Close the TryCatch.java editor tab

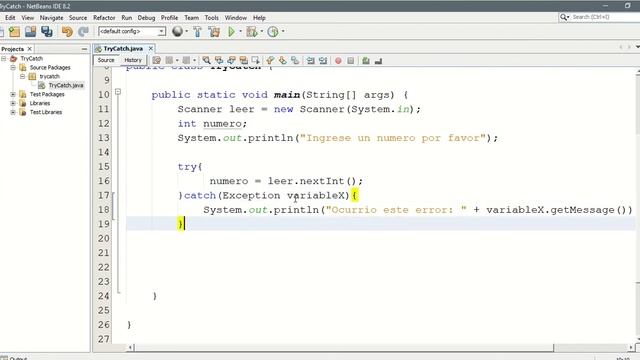coord(151,49)
